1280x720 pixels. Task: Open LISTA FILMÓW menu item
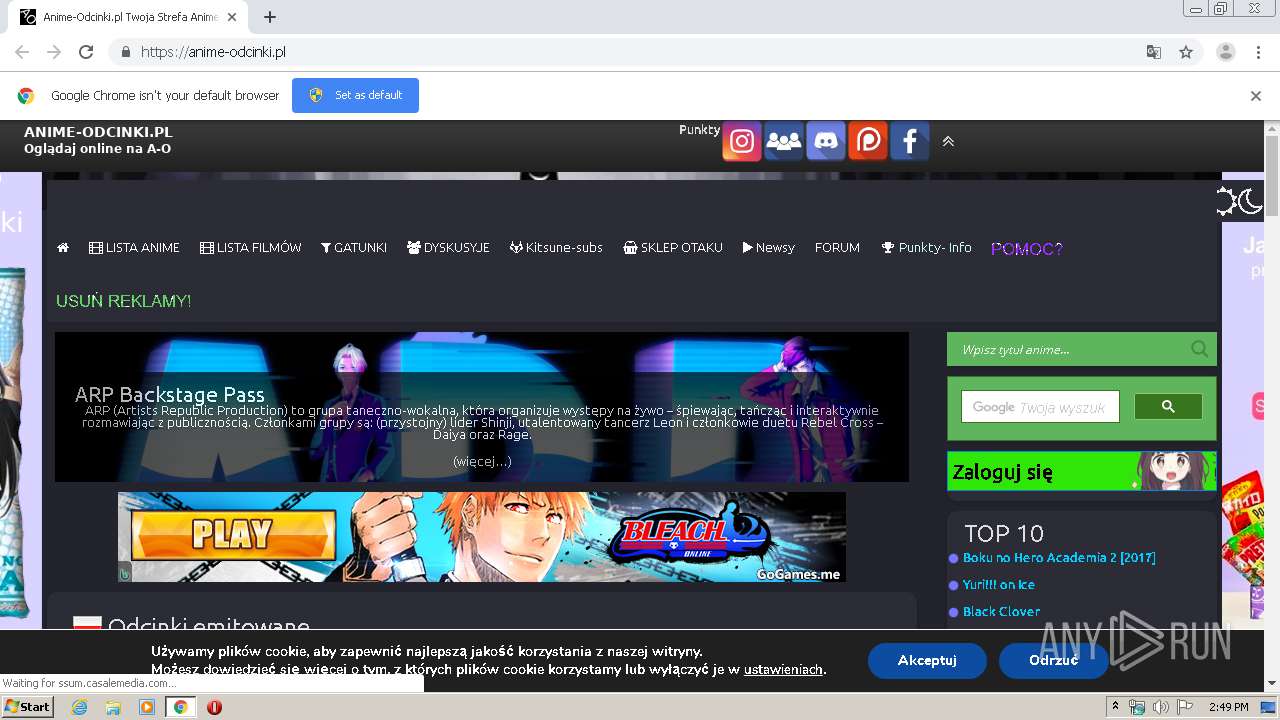point(250,247)
